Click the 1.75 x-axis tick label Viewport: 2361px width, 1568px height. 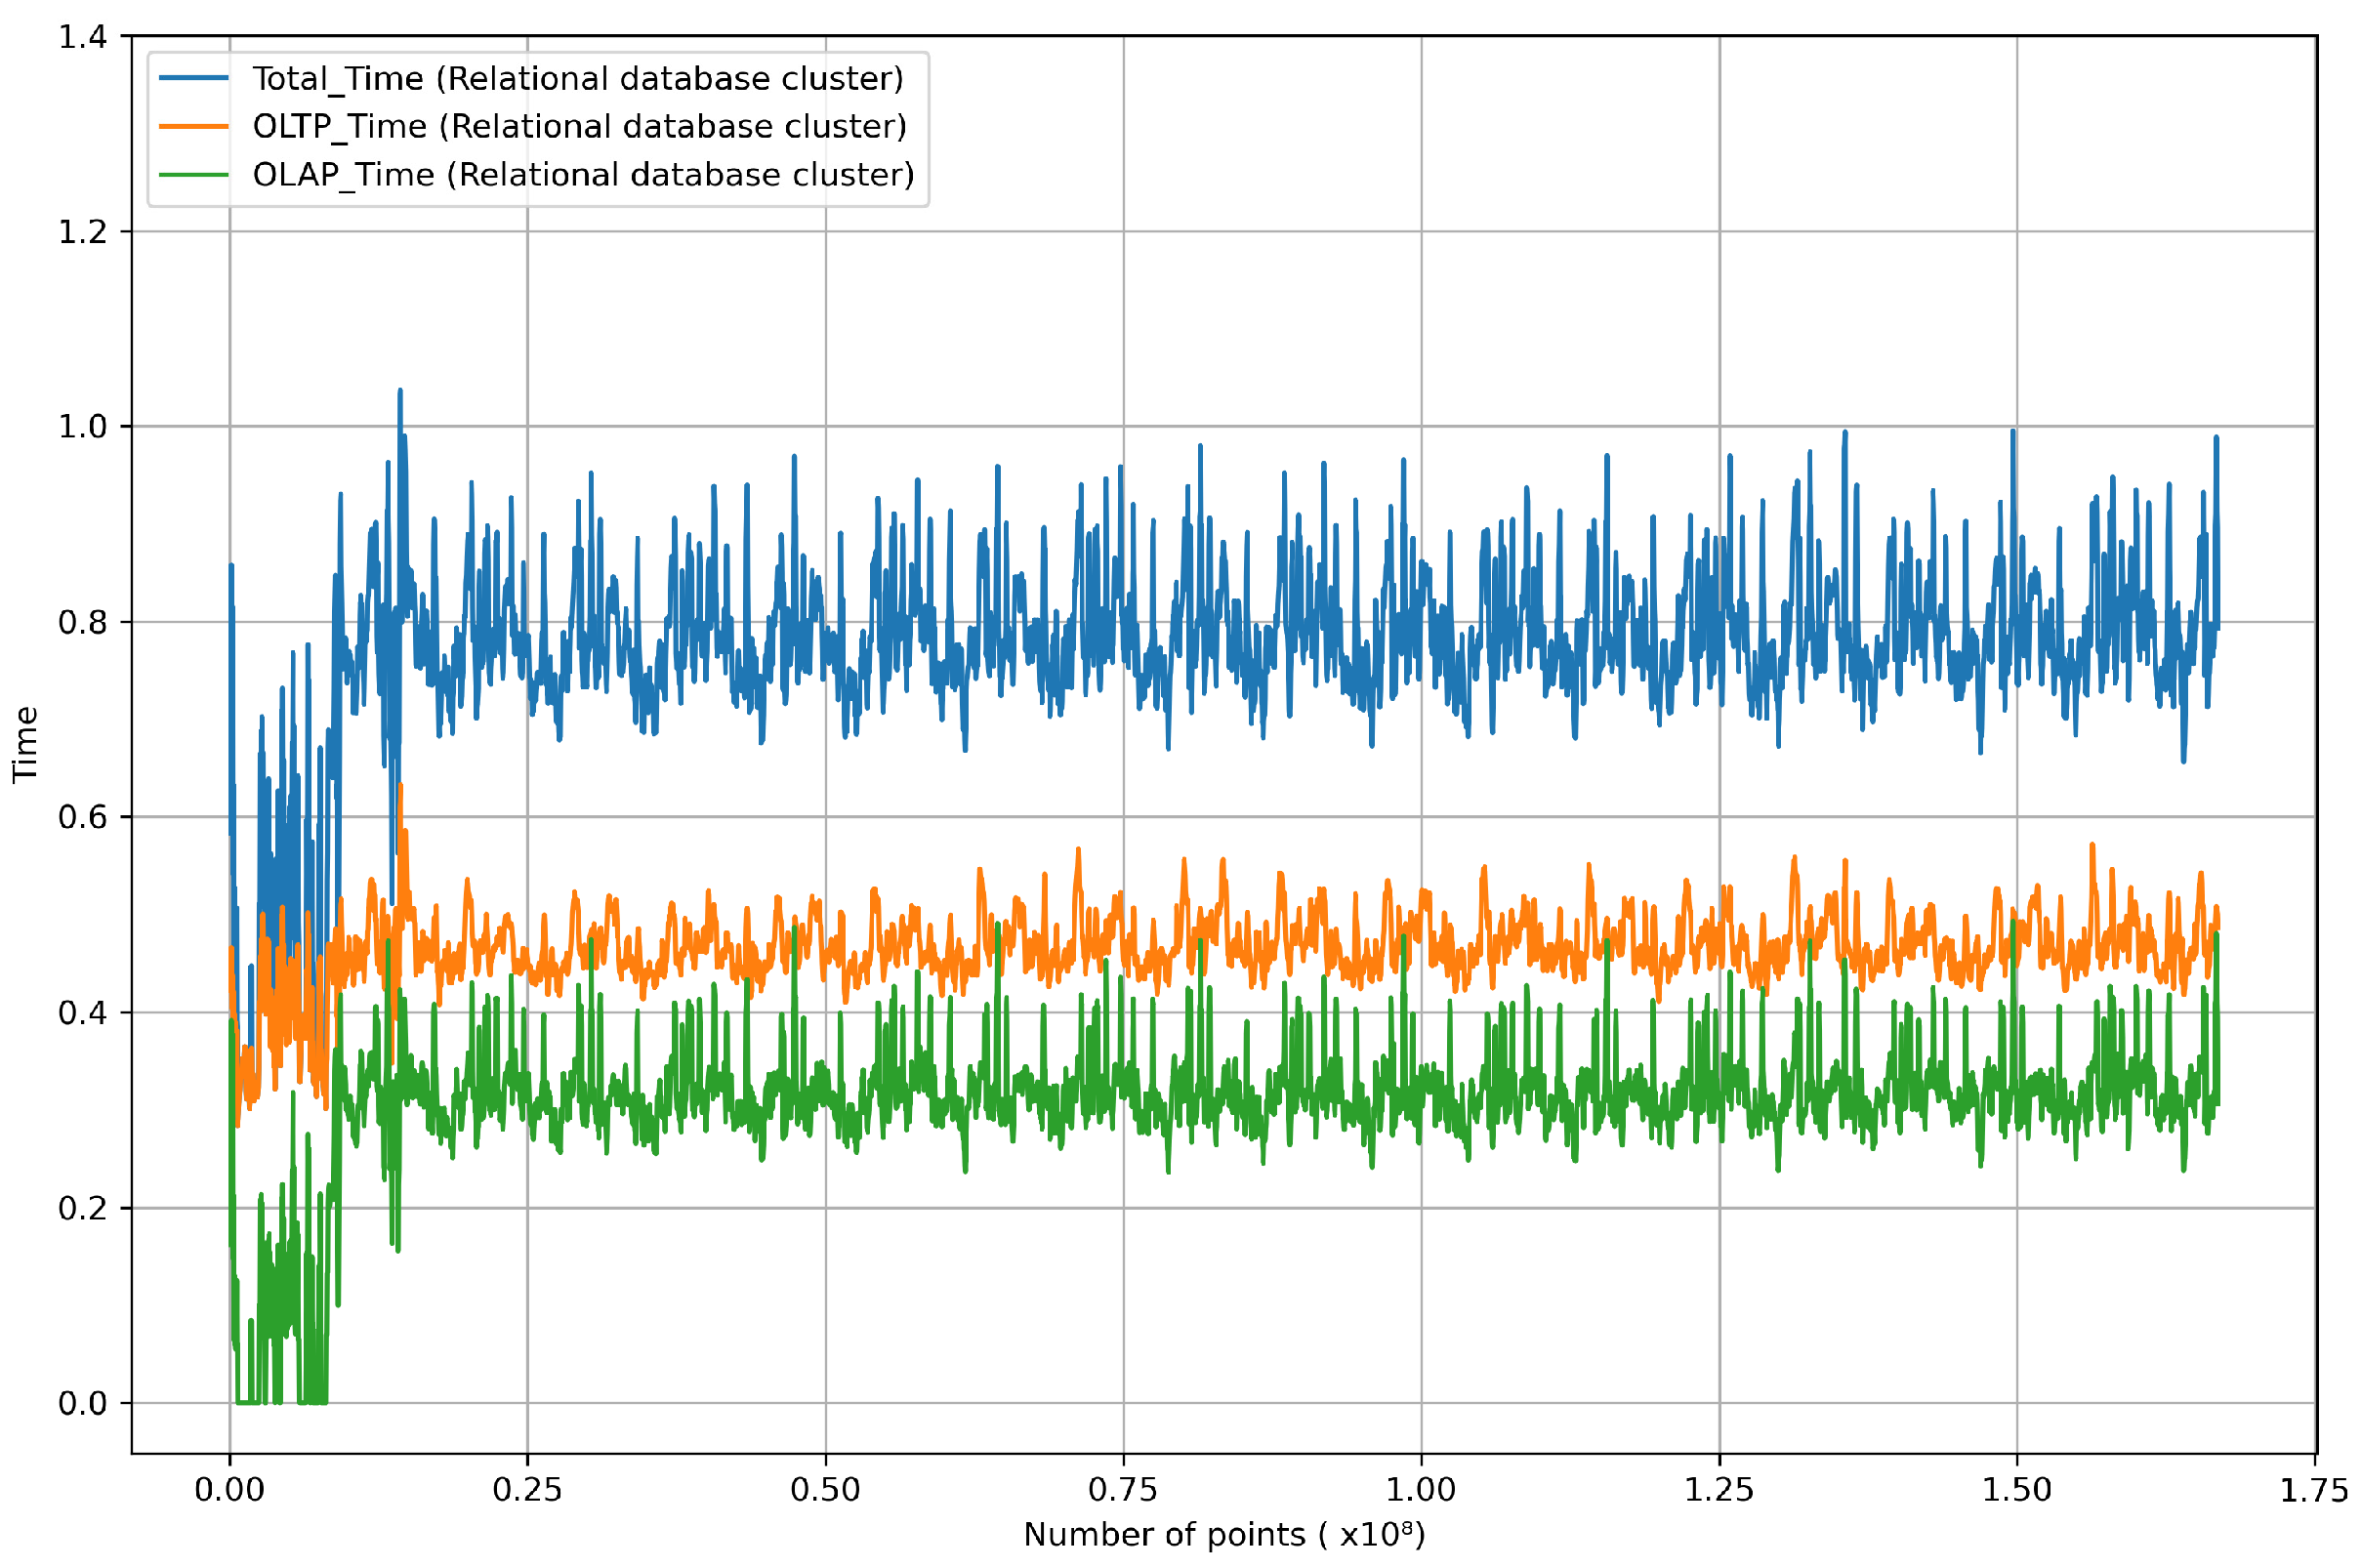coord(2314,1491)
